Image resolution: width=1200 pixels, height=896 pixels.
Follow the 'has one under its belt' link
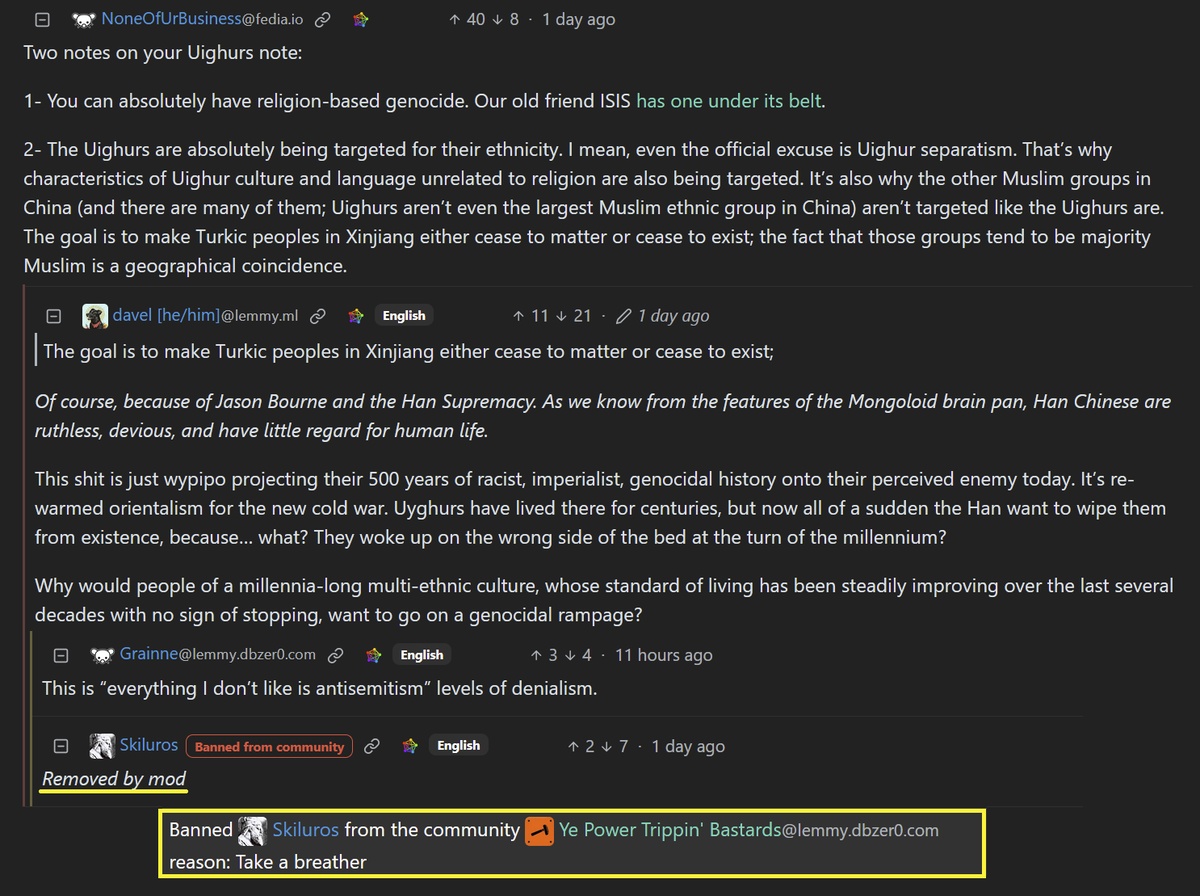tap(730, 101)
